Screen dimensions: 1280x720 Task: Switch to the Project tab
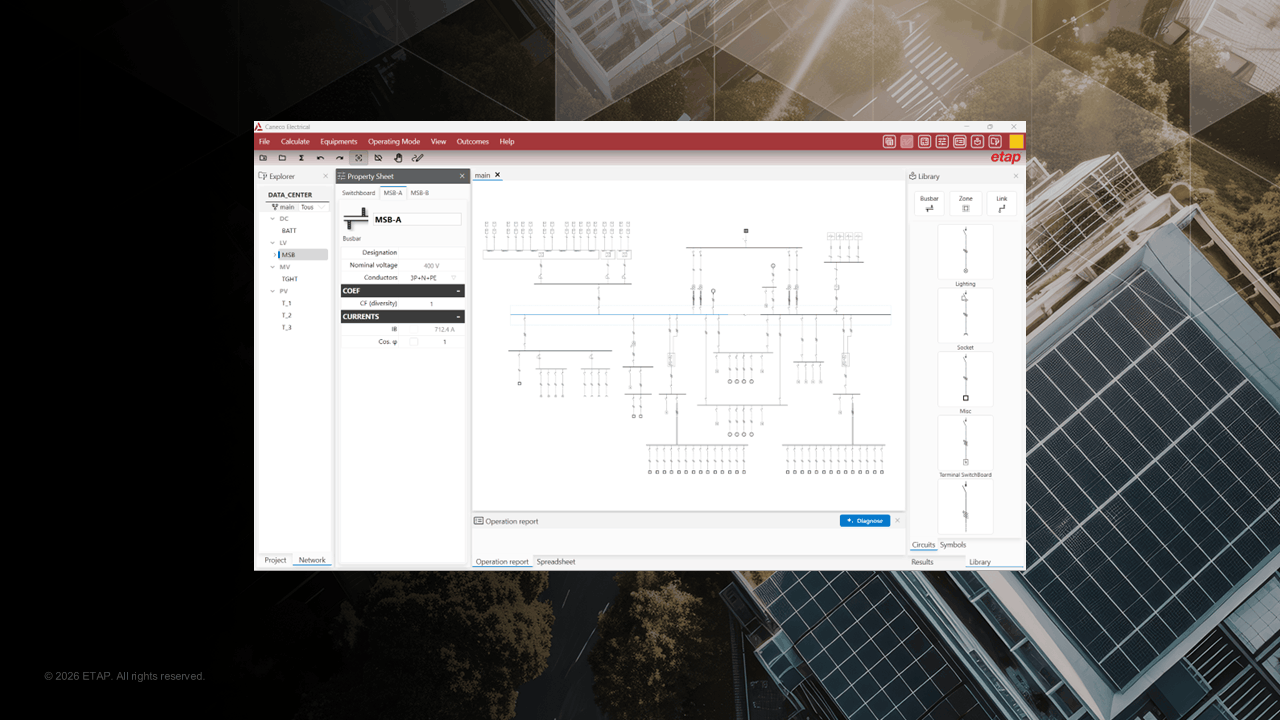pyautogui.click(x=275, y=560)
